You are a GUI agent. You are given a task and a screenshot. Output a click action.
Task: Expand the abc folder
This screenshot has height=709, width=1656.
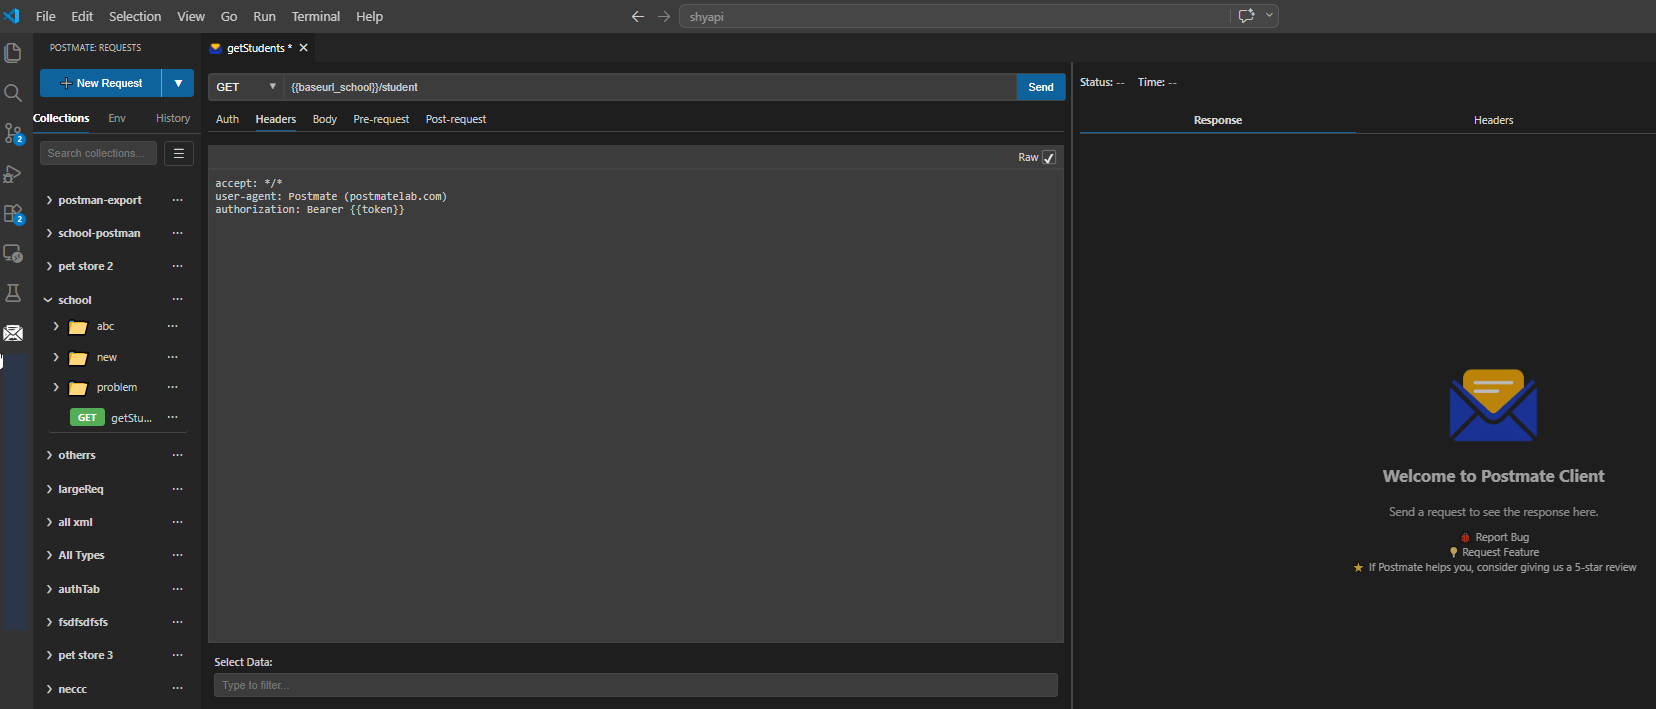56,326
